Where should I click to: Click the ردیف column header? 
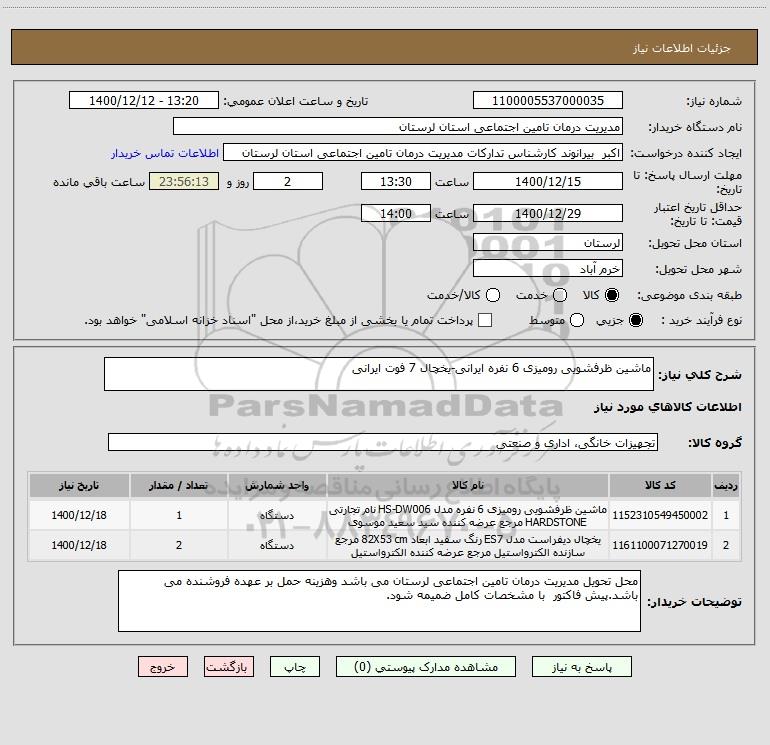tap(726, 485)
